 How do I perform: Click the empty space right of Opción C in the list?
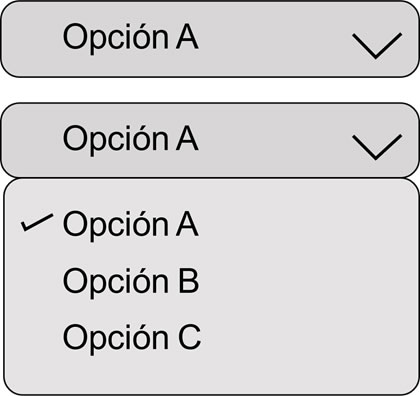[310, 338]
